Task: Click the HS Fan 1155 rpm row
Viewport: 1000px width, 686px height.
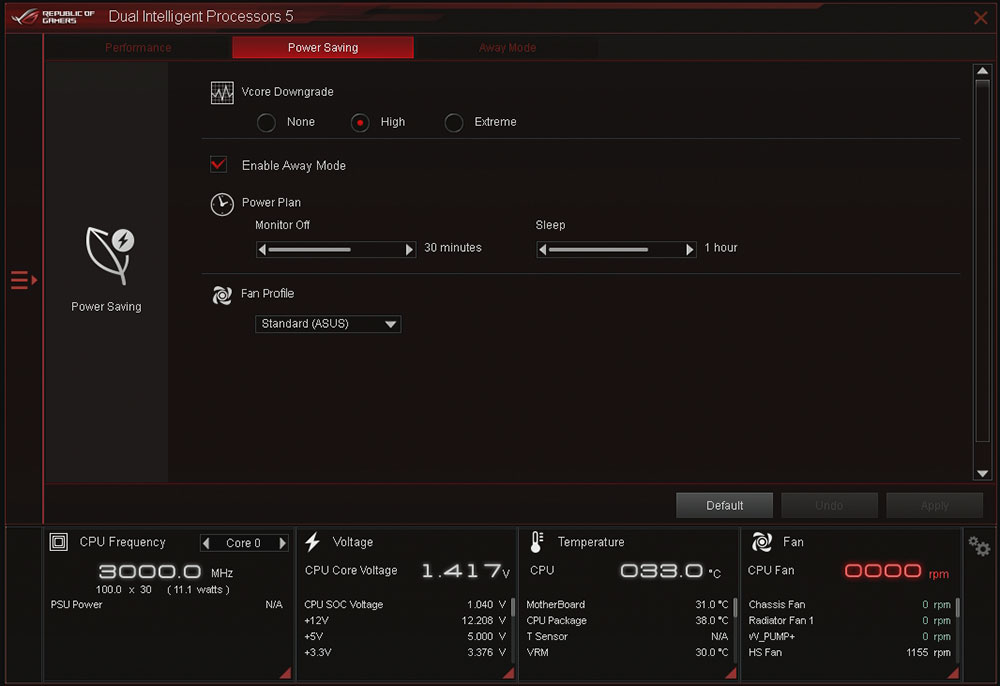Action: pyautogui.click(x=849, y=652)
